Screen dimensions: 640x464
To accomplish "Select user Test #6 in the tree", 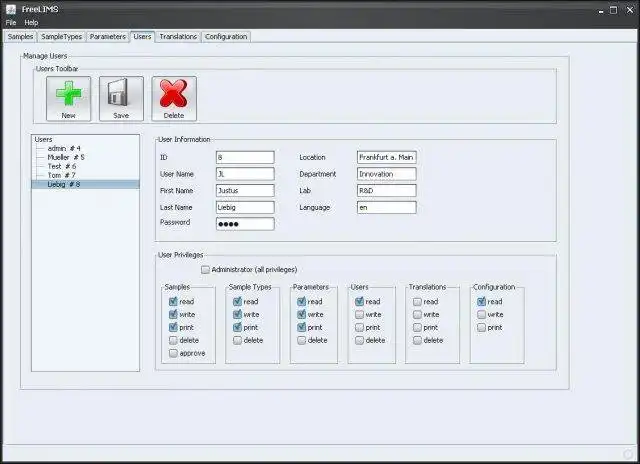I will click(62, 166).
